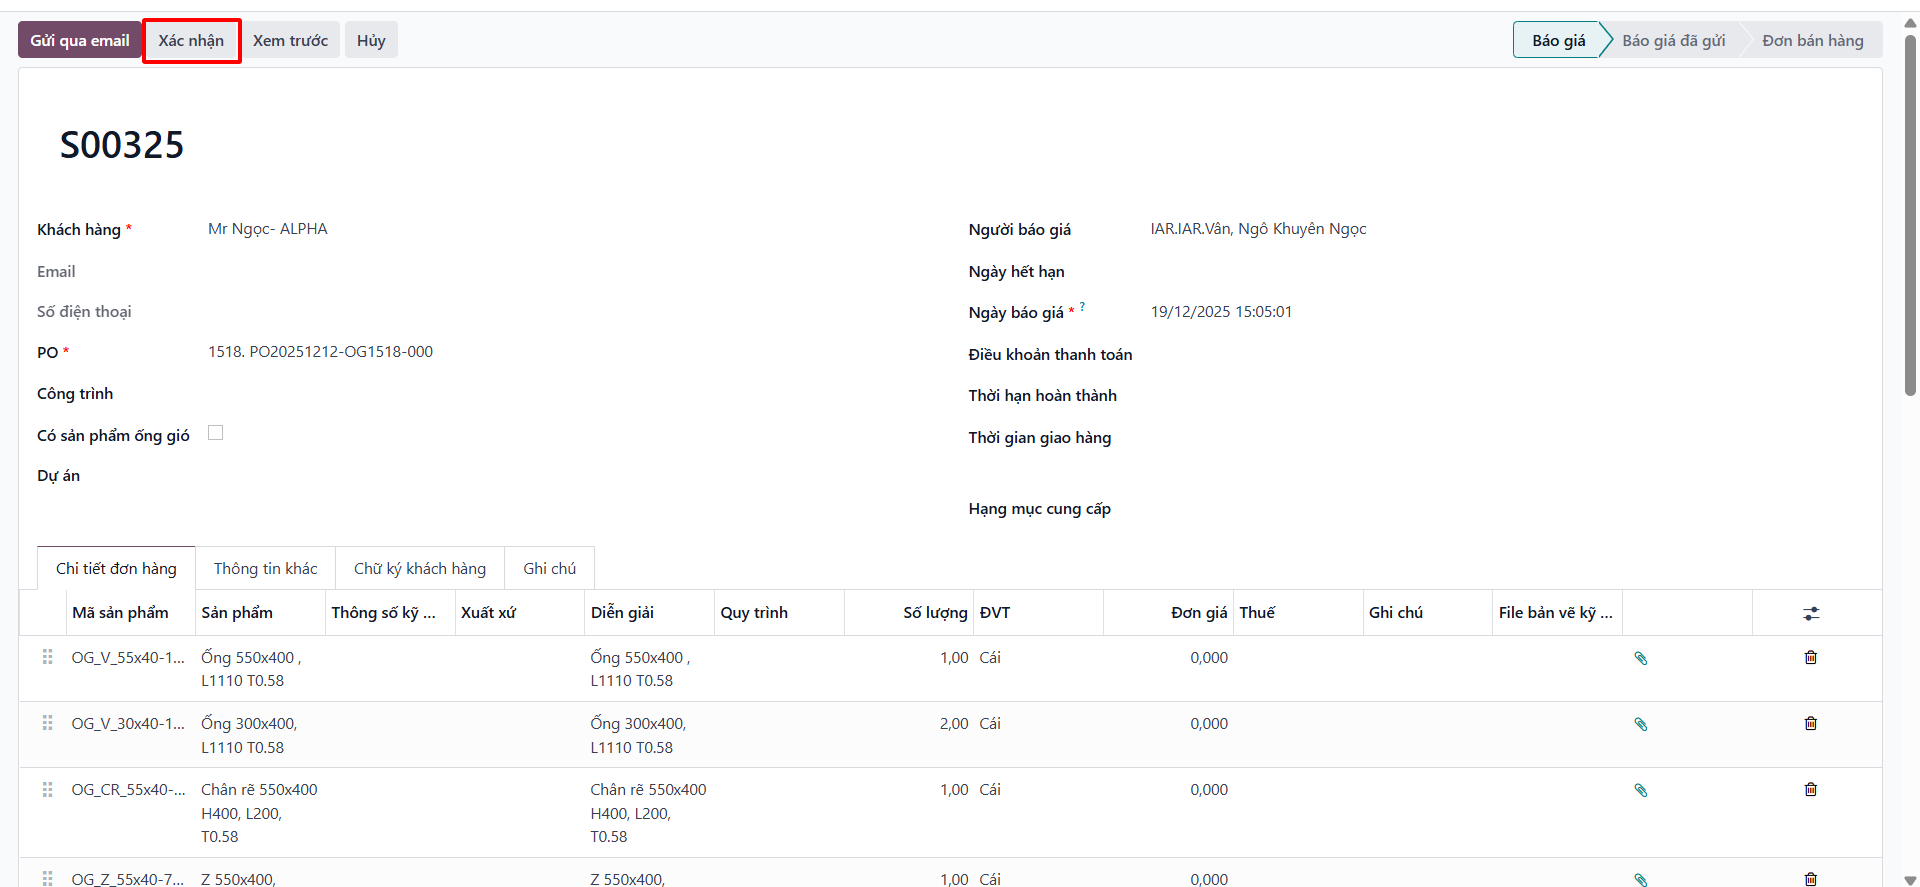Grab drag handle of OG_V_55x40 row
The width and height of the screenshot is (1920, 887).
[47, 657]
